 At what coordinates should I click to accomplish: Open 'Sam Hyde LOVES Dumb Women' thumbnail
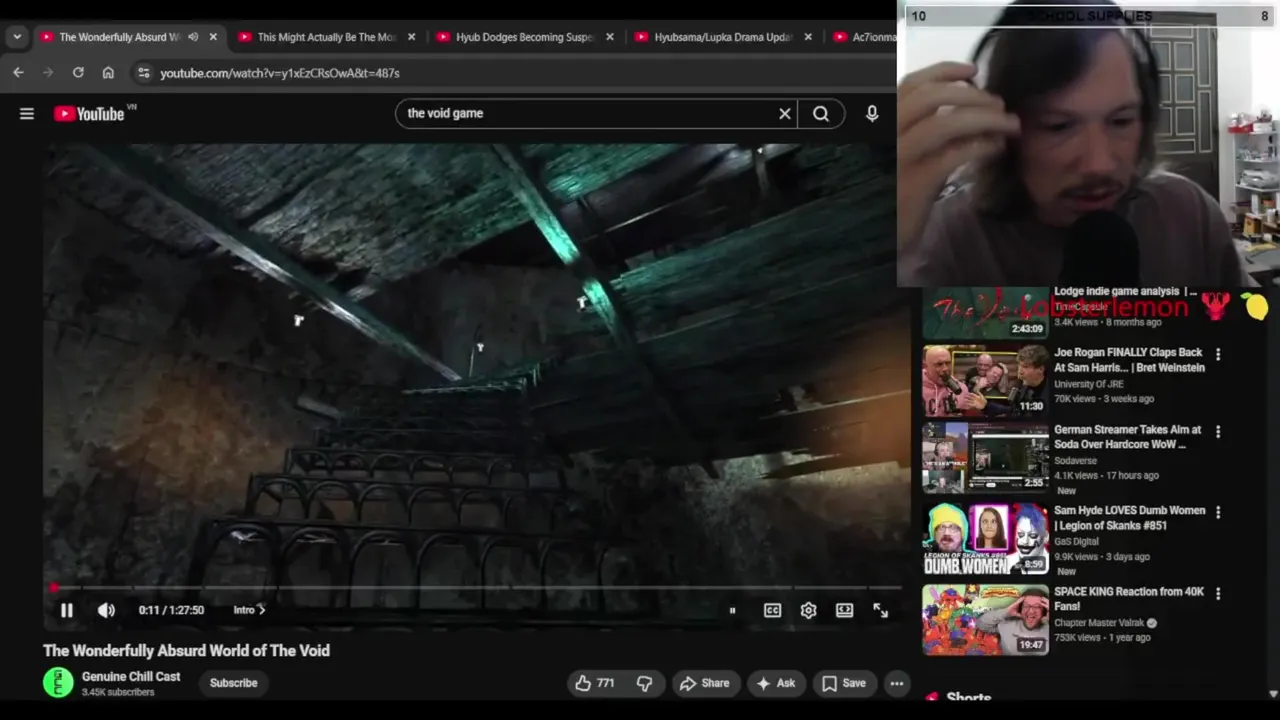tap(985, 539)
